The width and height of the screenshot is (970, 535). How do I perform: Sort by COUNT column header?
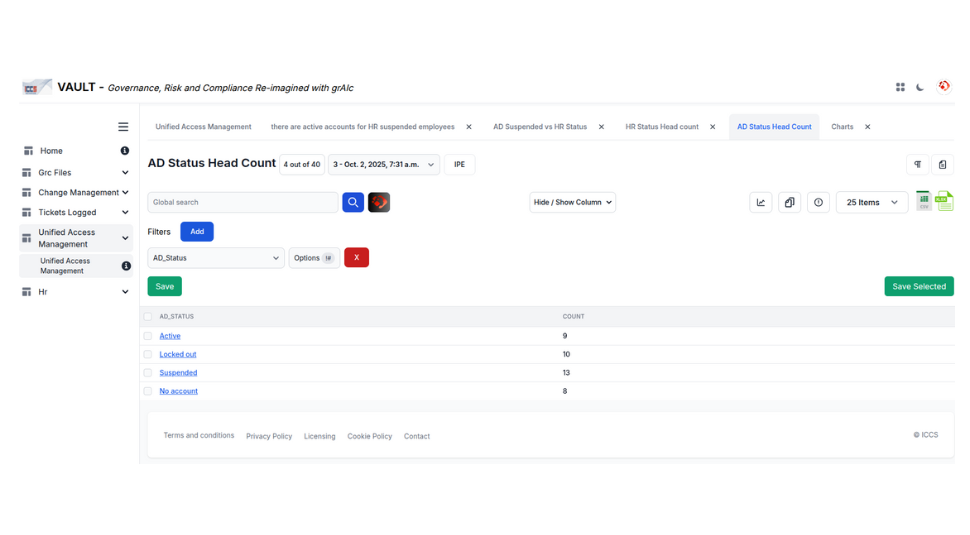tap(573, 317)
